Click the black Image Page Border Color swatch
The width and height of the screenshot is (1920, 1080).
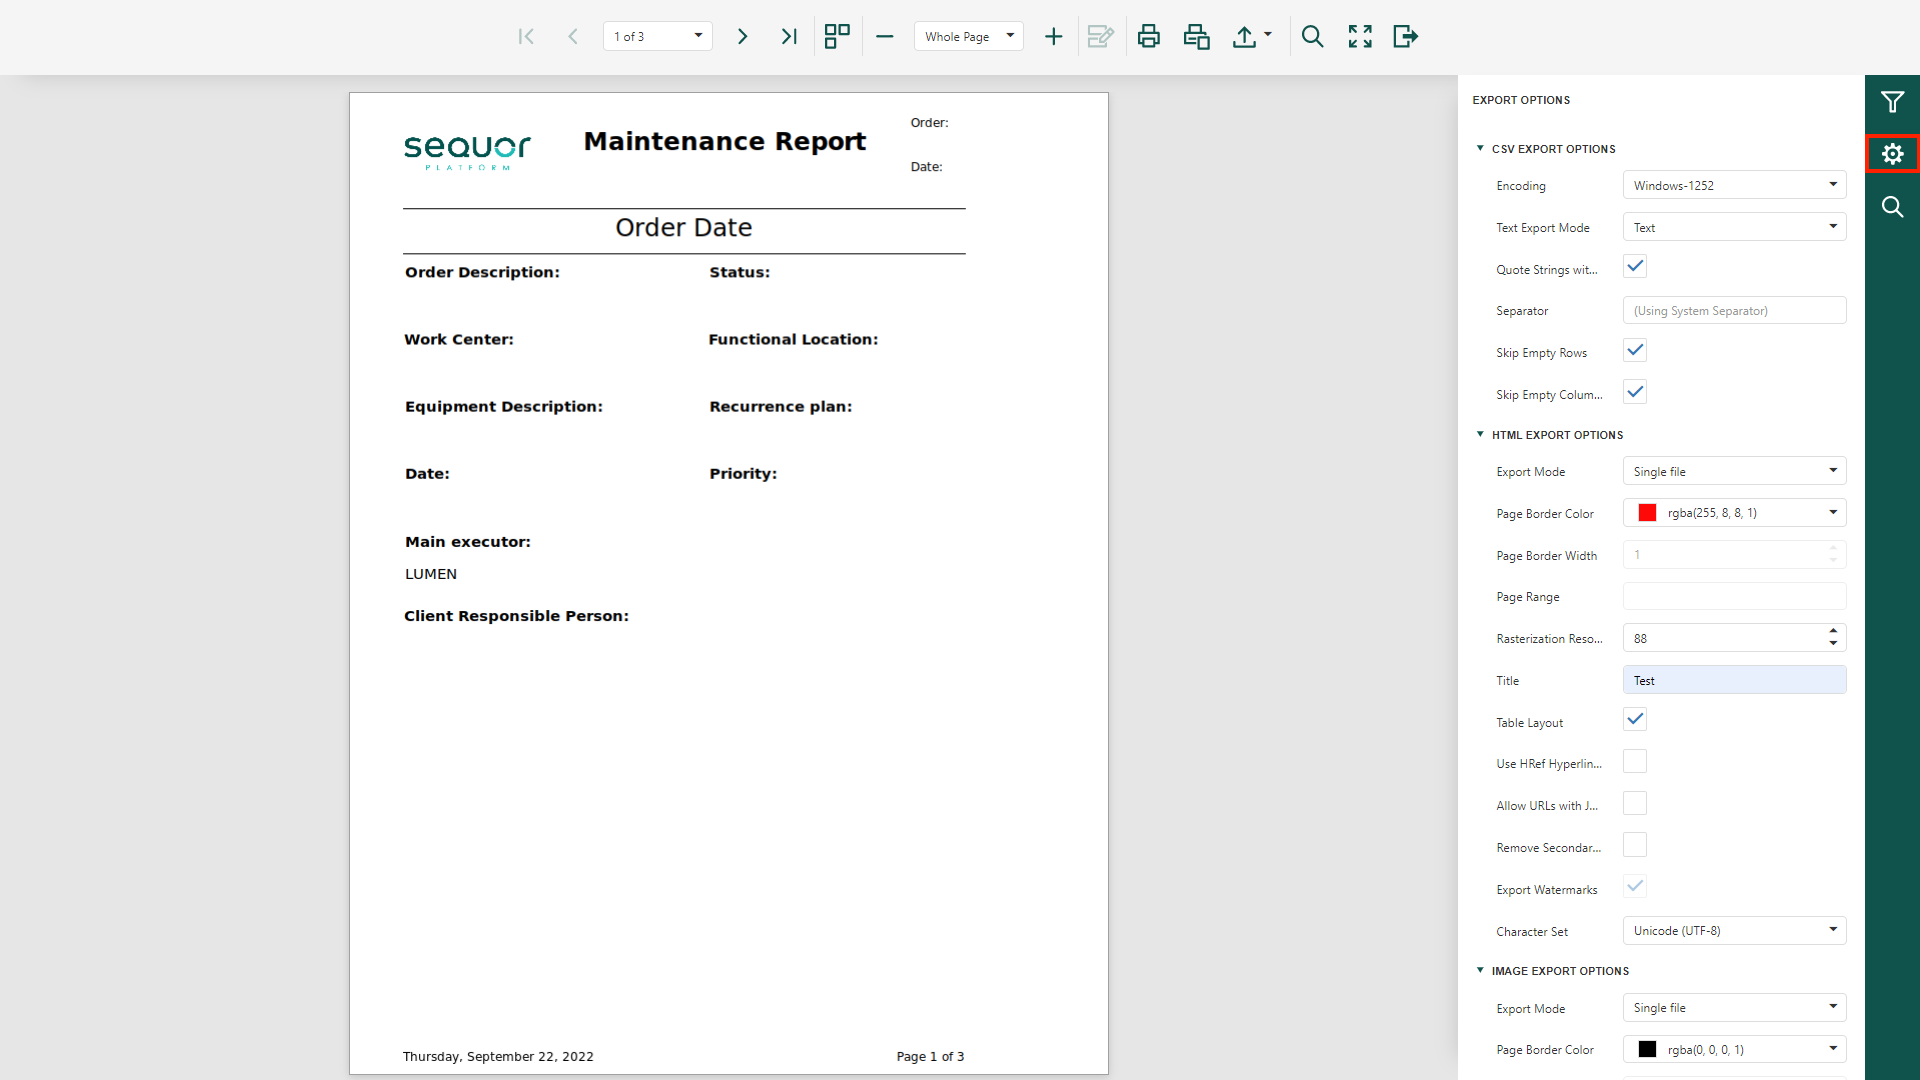coord(1647,1049)
